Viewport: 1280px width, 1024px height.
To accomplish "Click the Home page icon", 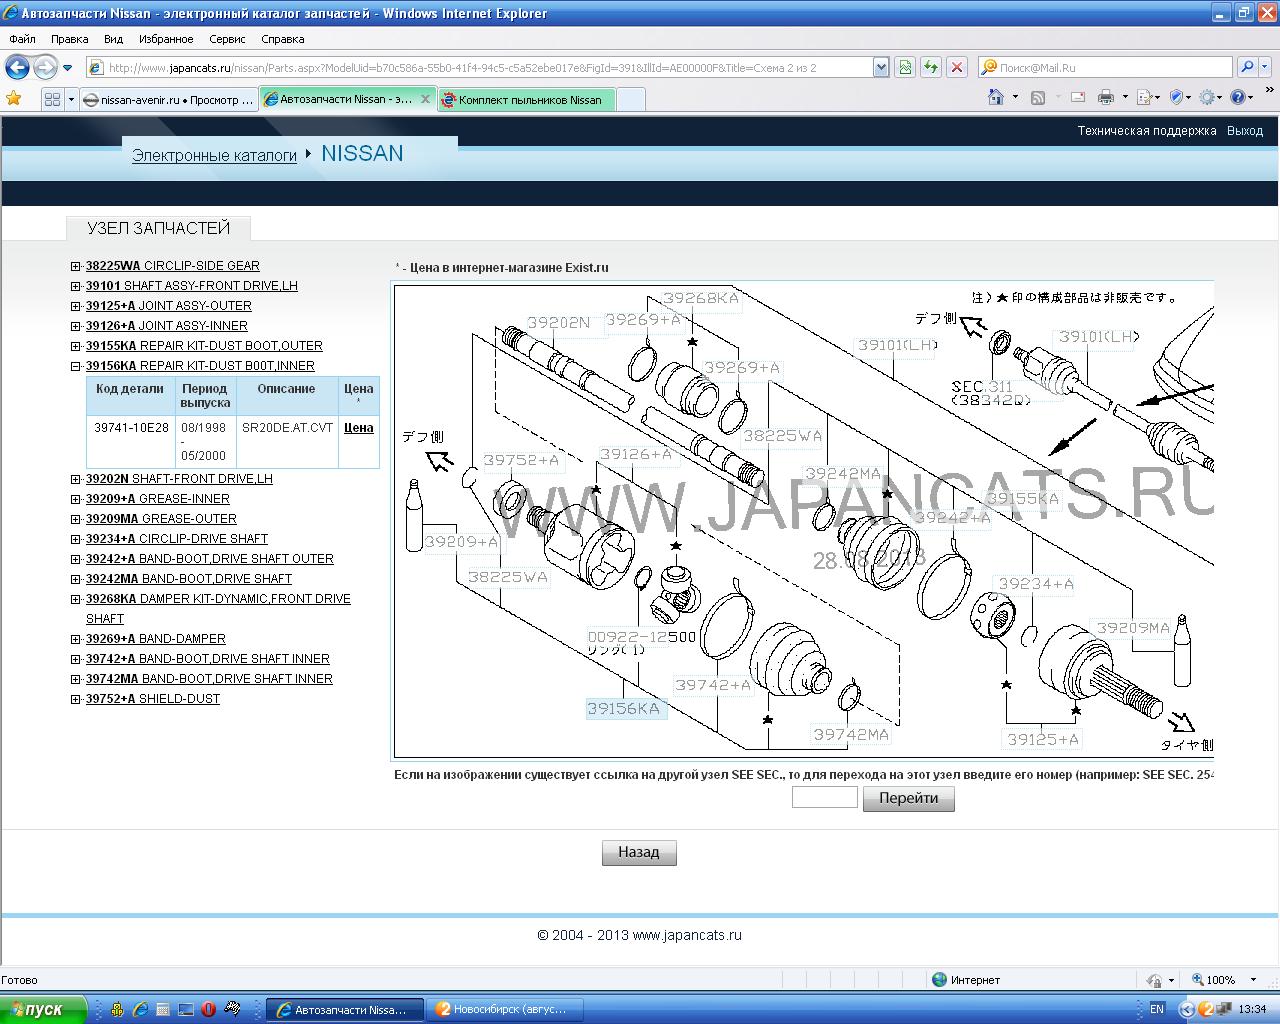I will pos(995,97).
